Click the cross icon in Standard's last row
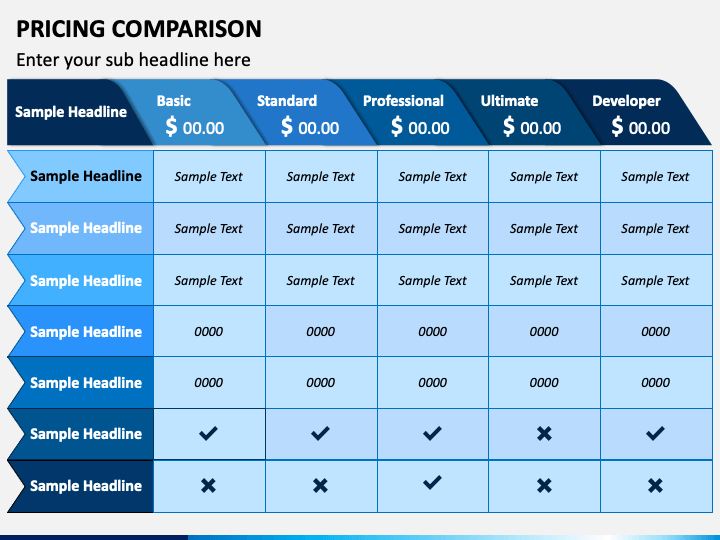The height and width of the screenshot is (540, 720). click(x=321, y=485)
